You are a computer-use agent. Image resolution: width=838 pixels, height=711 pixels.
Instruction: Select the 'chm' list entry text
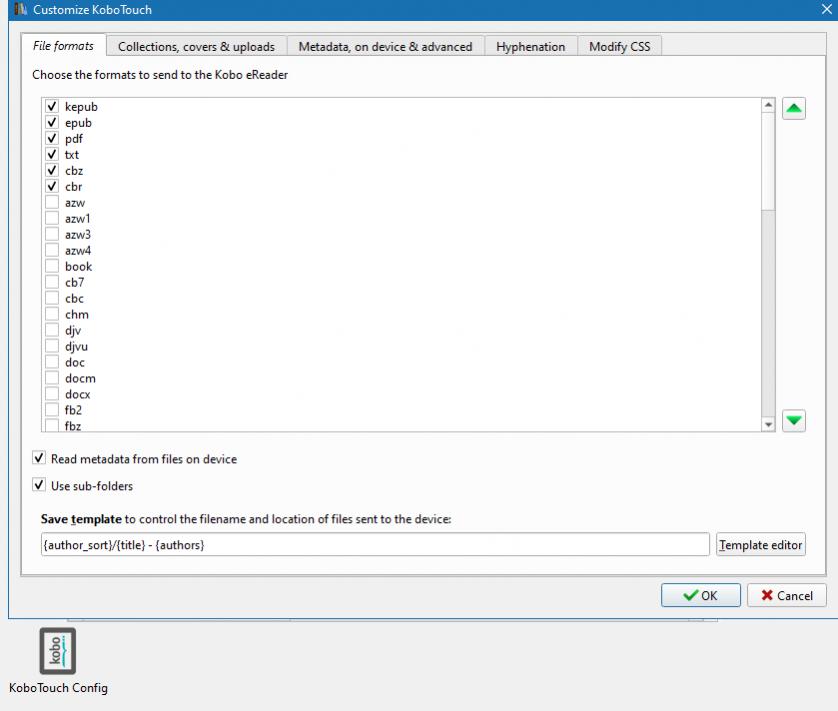77,314
